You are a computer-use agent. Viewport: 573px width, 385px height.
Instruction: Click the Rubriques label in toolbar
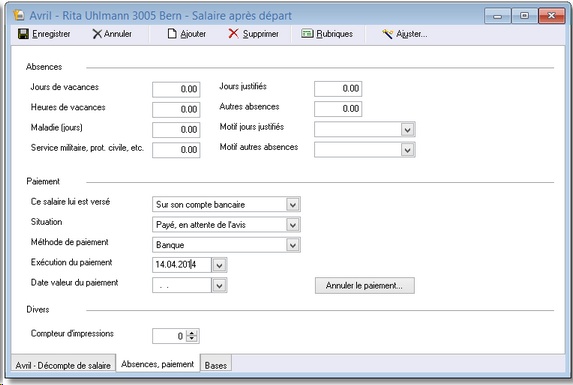tap(335, 34)
